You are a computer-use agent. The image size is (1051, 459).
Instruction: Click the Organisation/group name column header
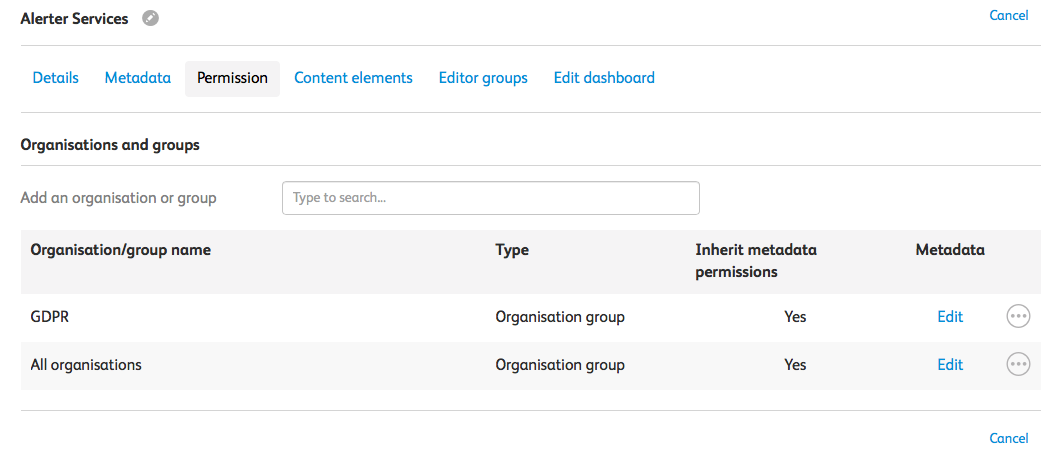pos(121,250)
